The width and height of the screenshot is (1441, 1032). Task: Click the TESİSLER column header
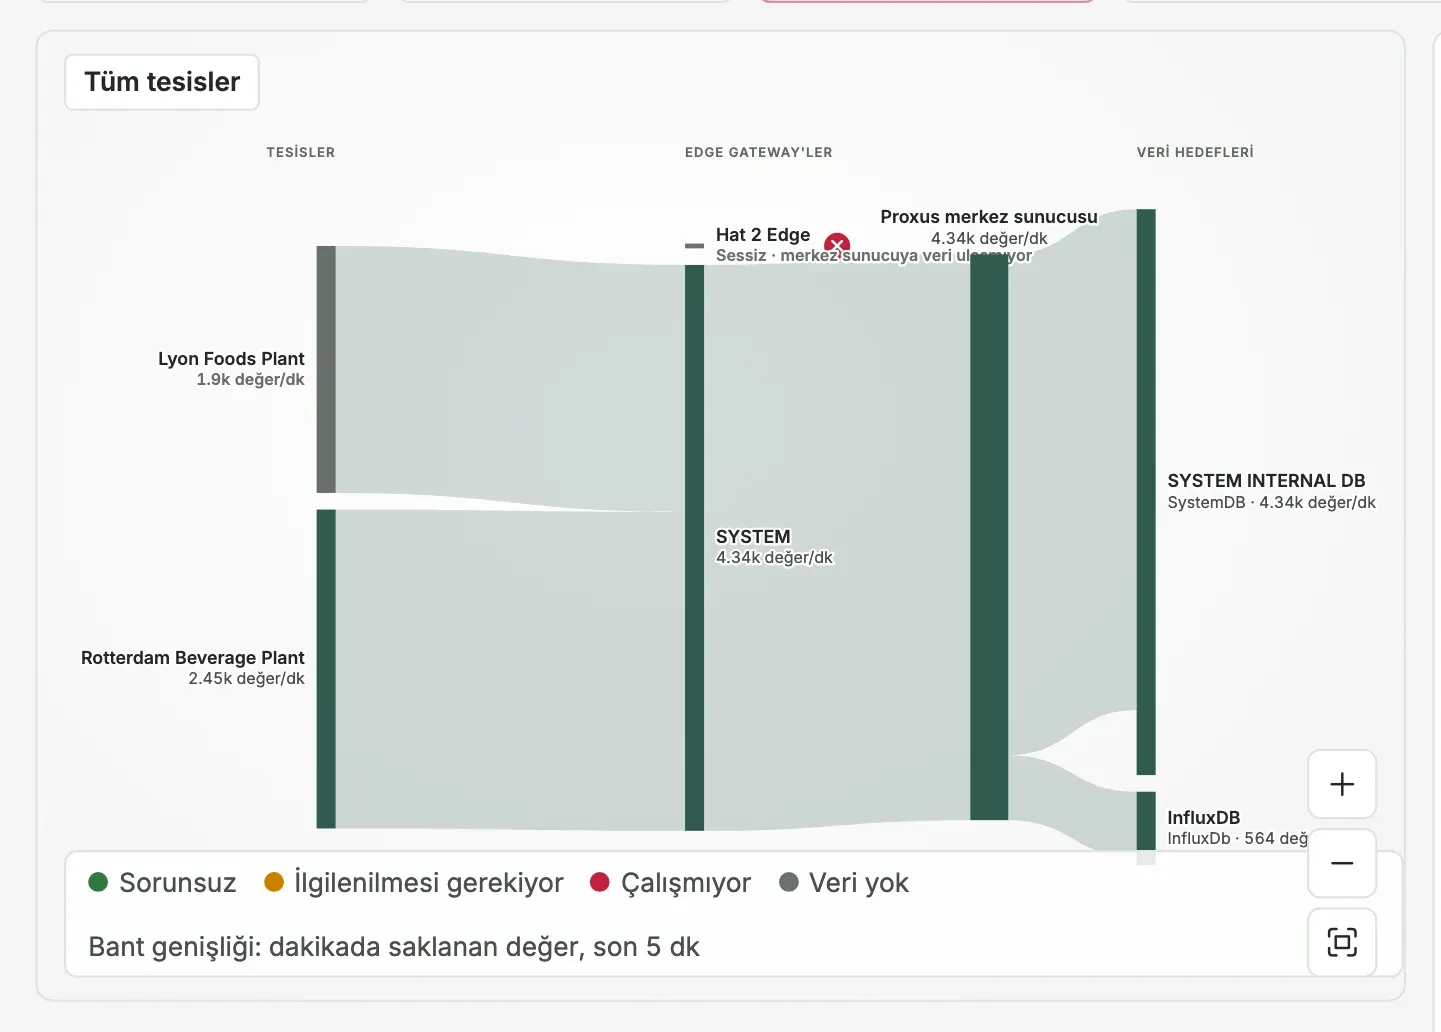301,153
